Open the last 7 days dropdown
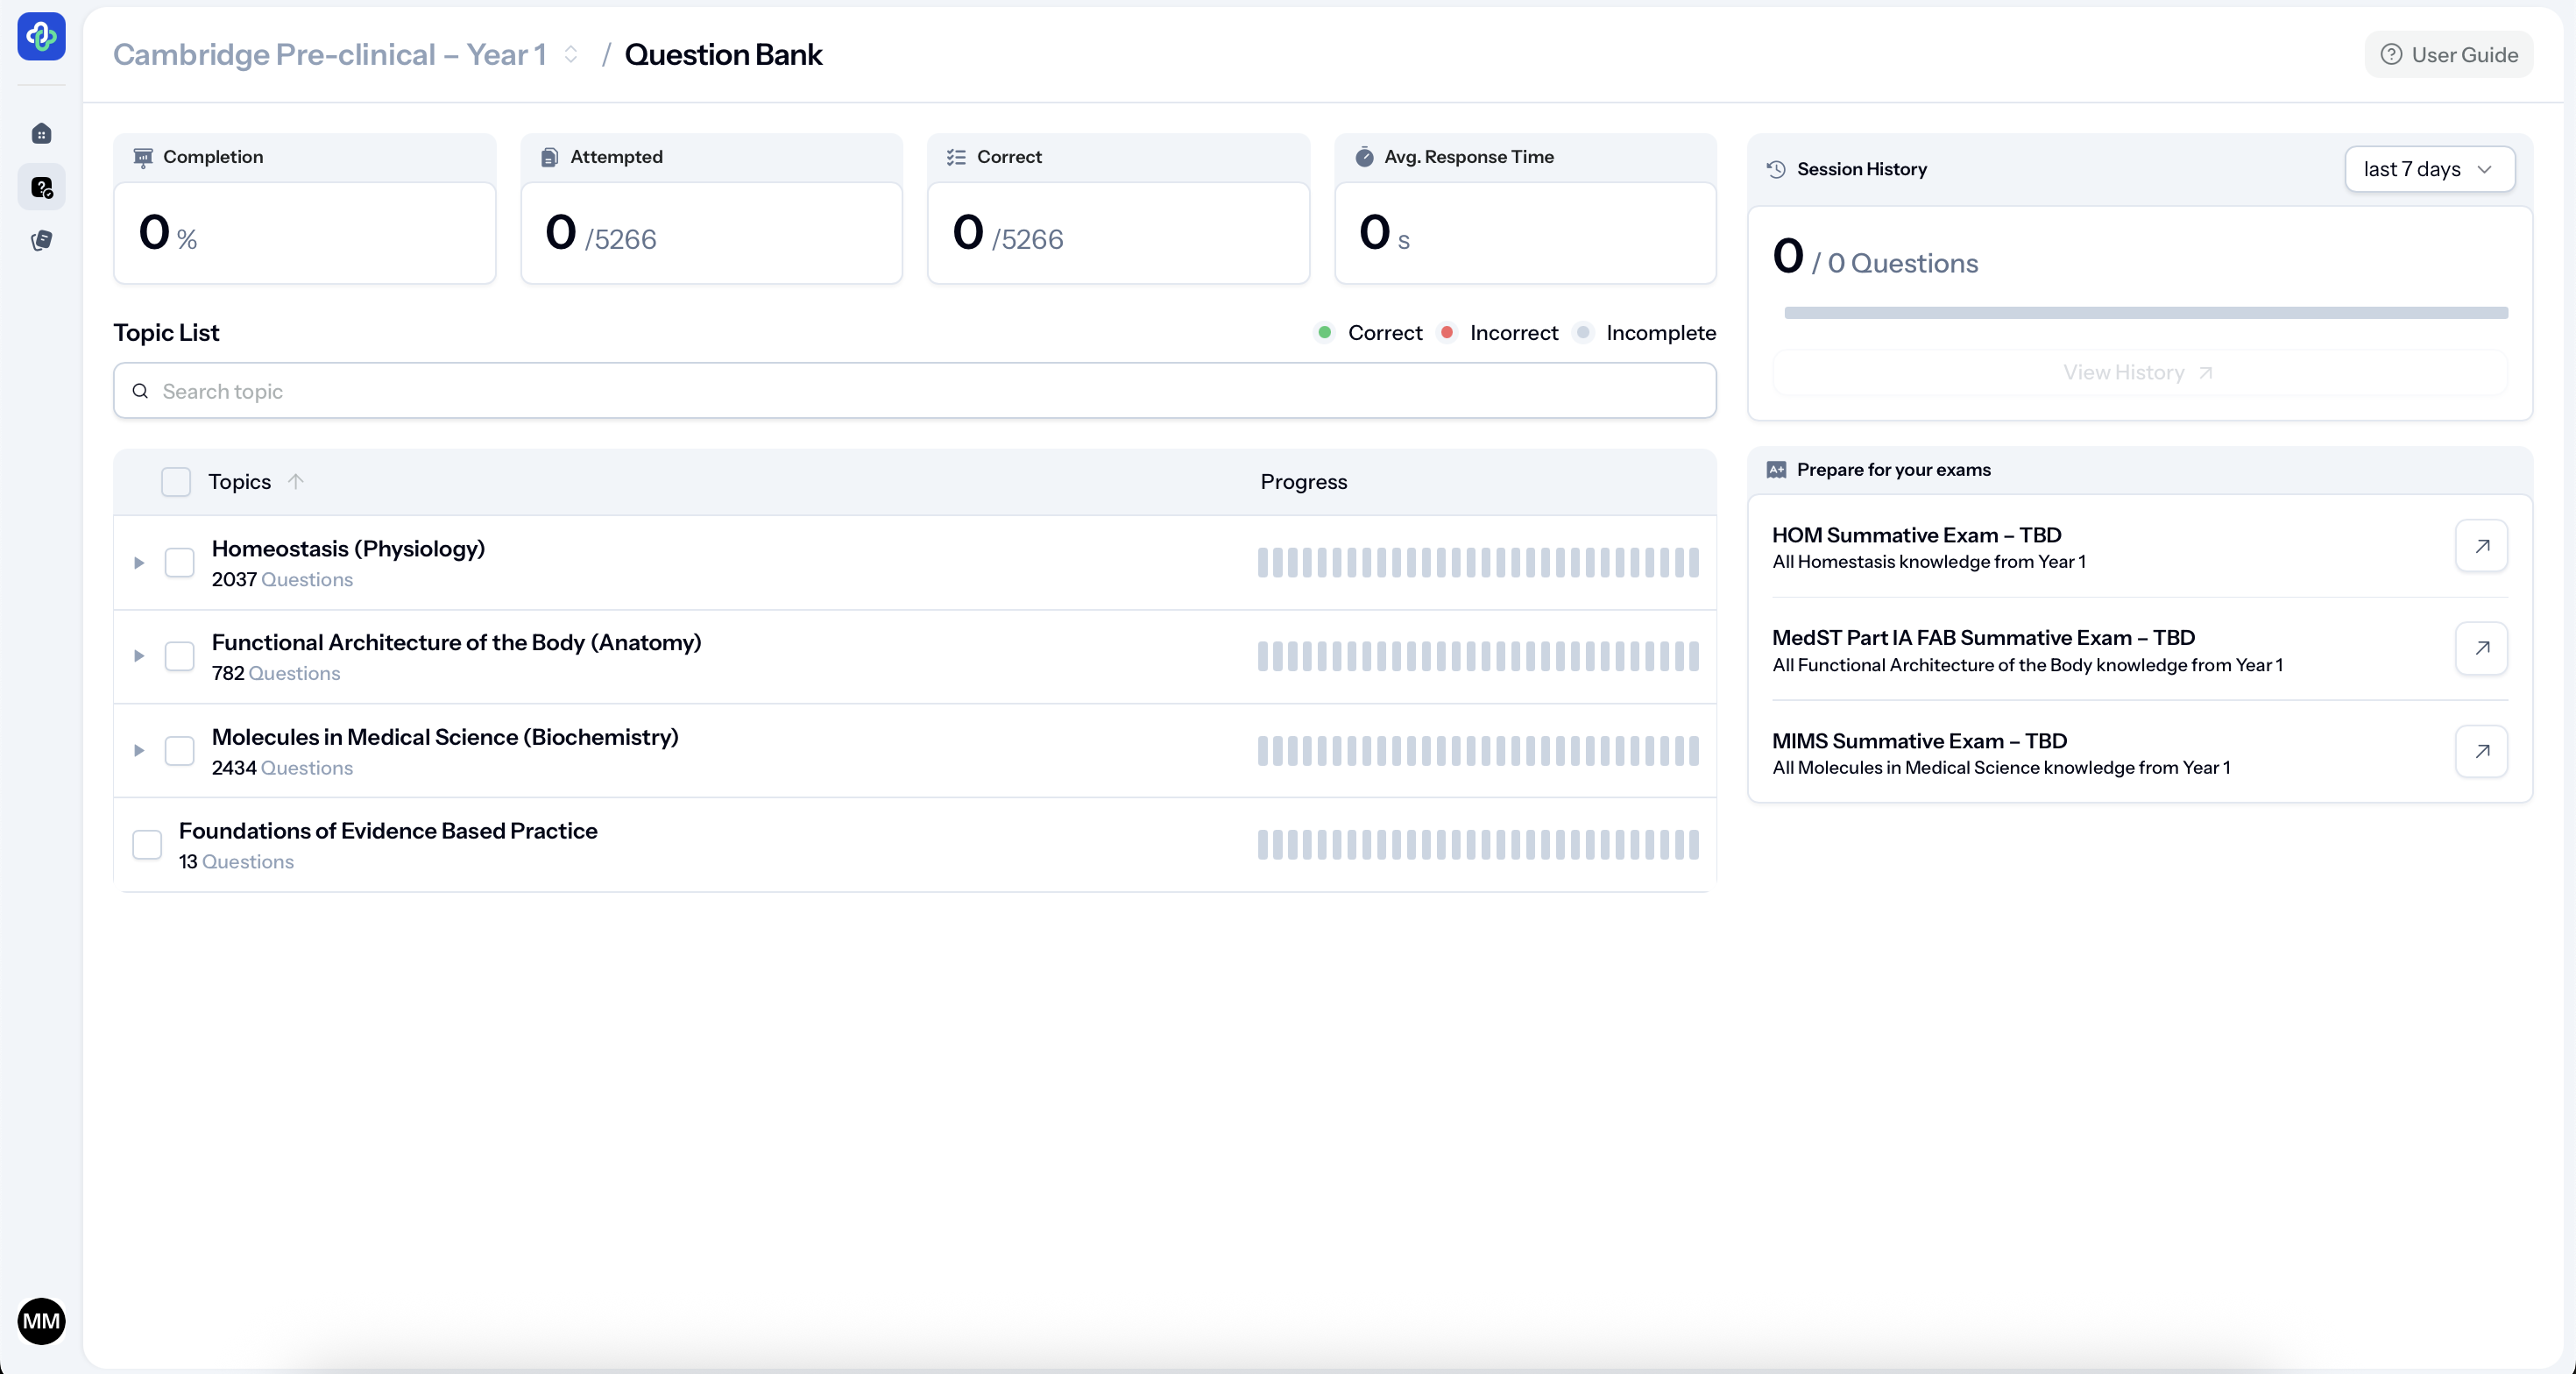2576x1374 pixels. coord(2429,169)
